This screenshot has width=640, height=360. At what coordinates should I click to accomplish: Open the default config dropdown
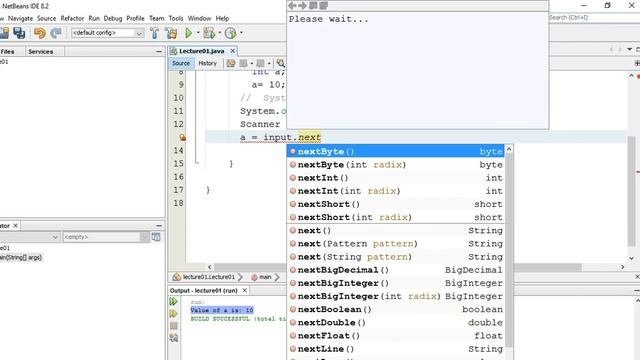(x=107, y=33)
